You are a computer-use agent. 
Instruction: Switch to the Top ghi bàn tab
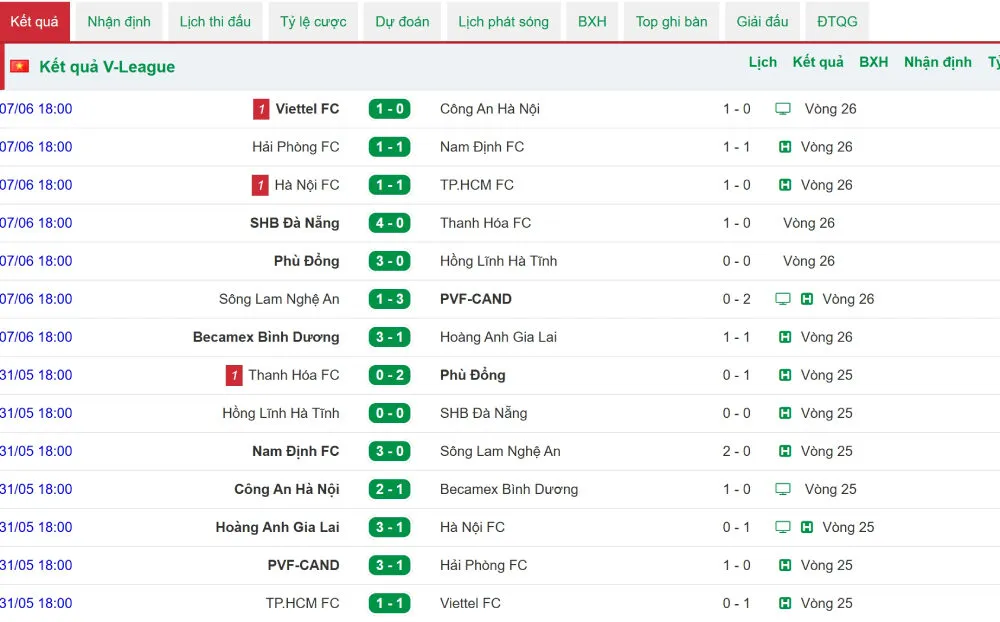pyautogui.click(x=672, y=22)
